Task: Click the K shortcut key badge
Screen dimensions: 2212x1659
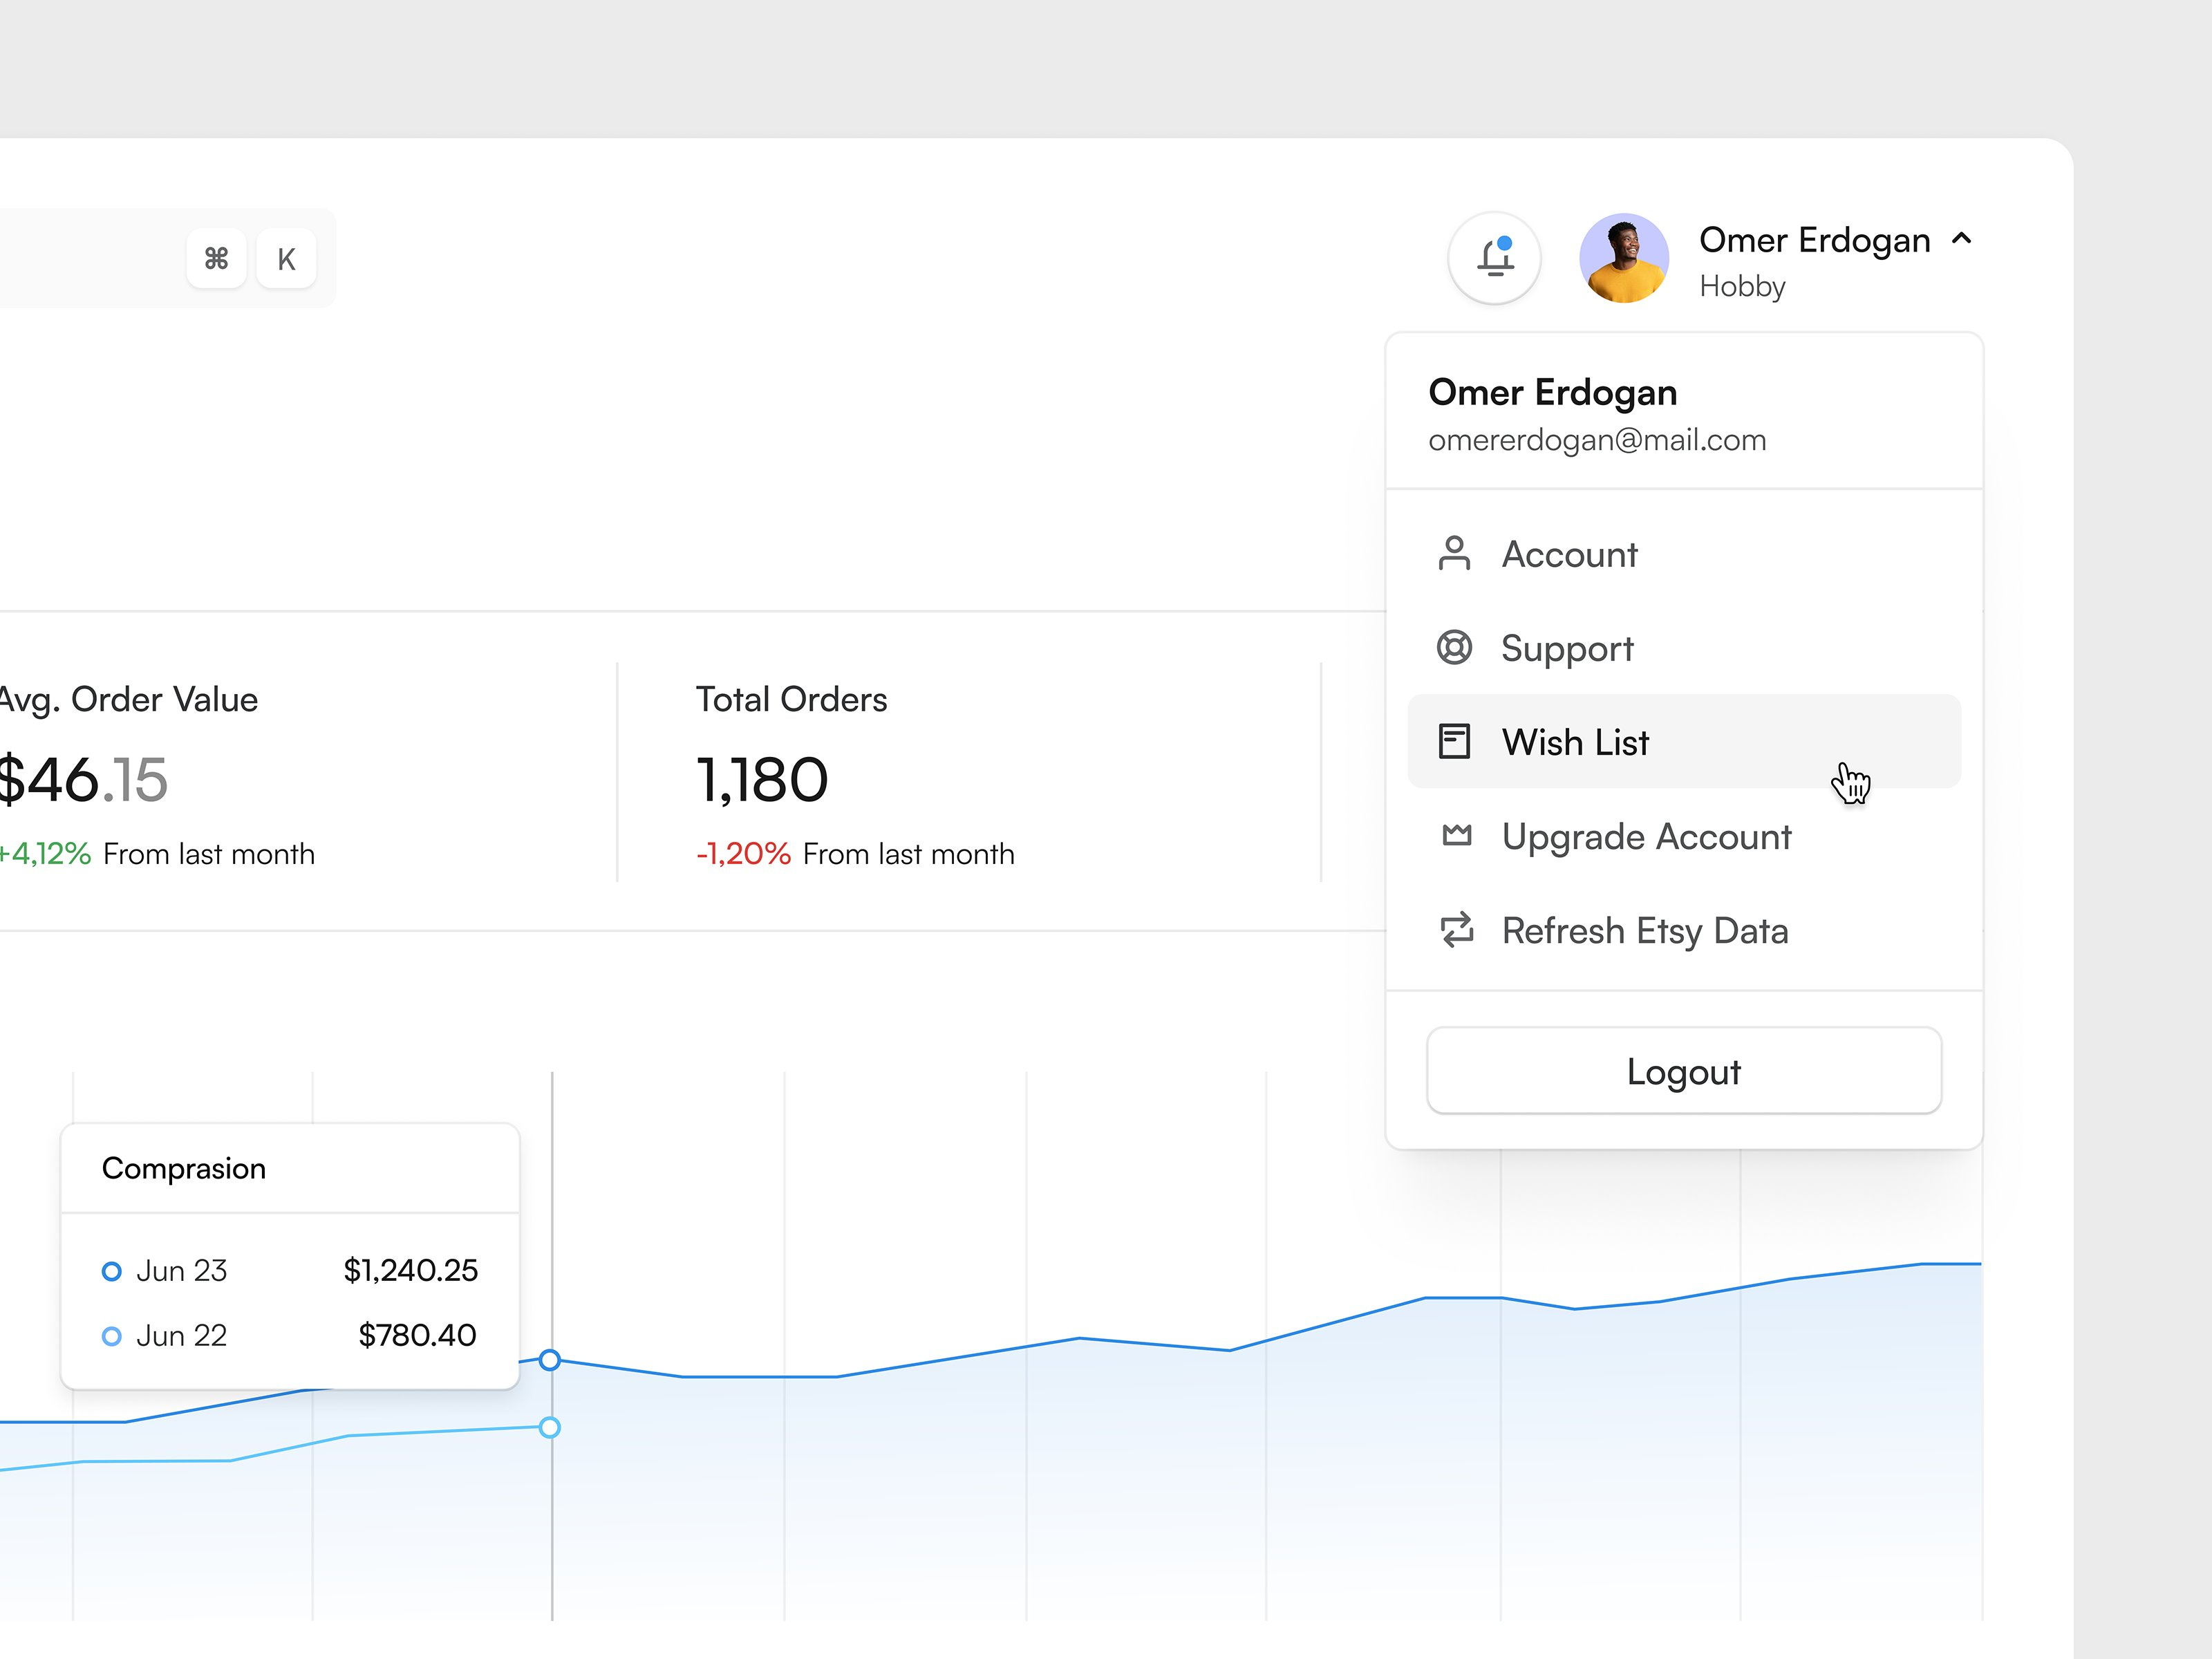Action: [286, 259]
